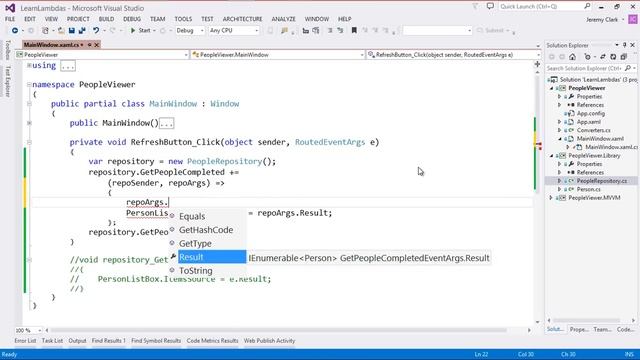Click the Navigate Backward toolbar icon

[15, 31]
